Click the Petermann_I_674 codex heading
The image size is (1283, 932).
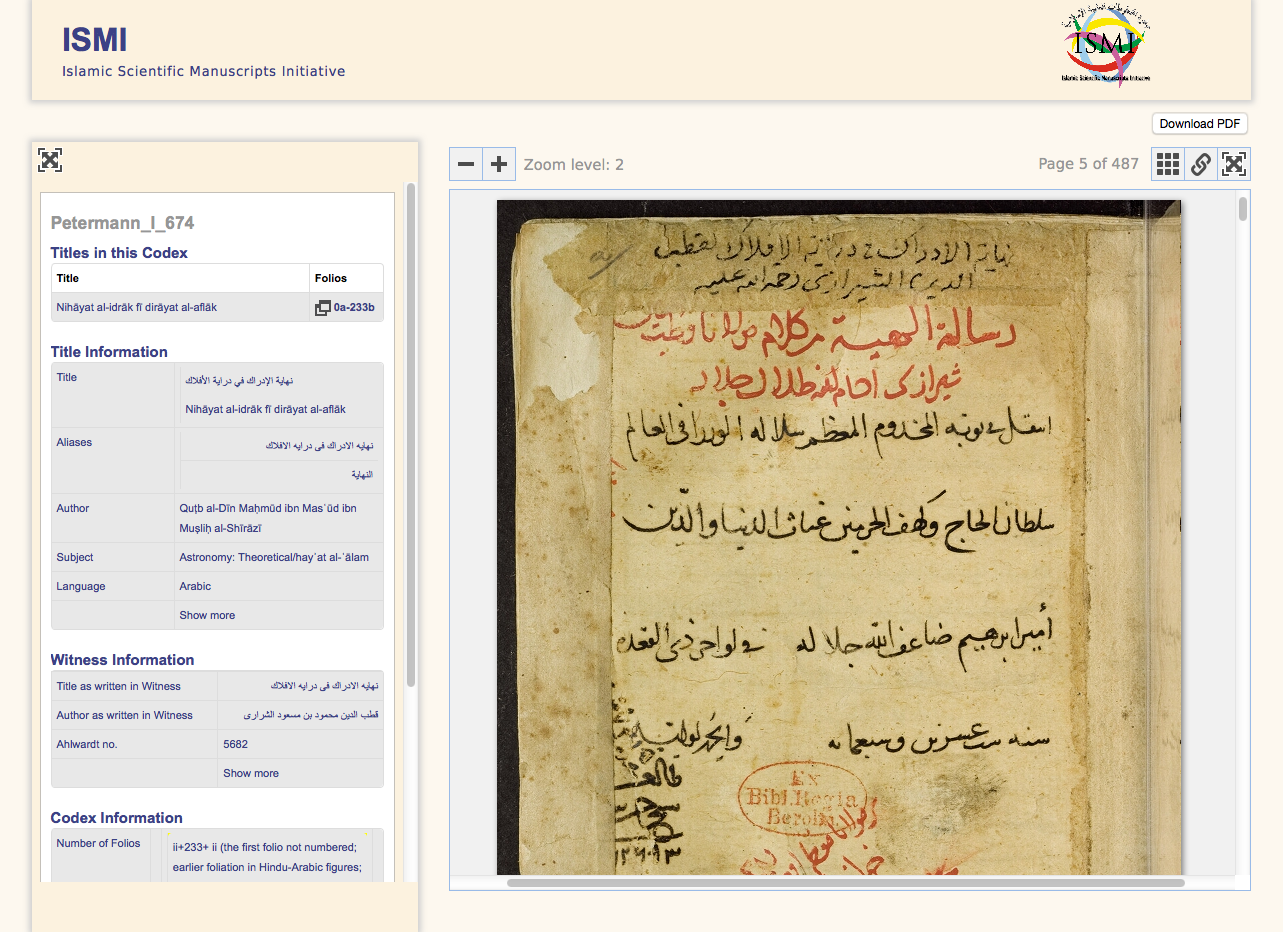click(x=122, y=223)
